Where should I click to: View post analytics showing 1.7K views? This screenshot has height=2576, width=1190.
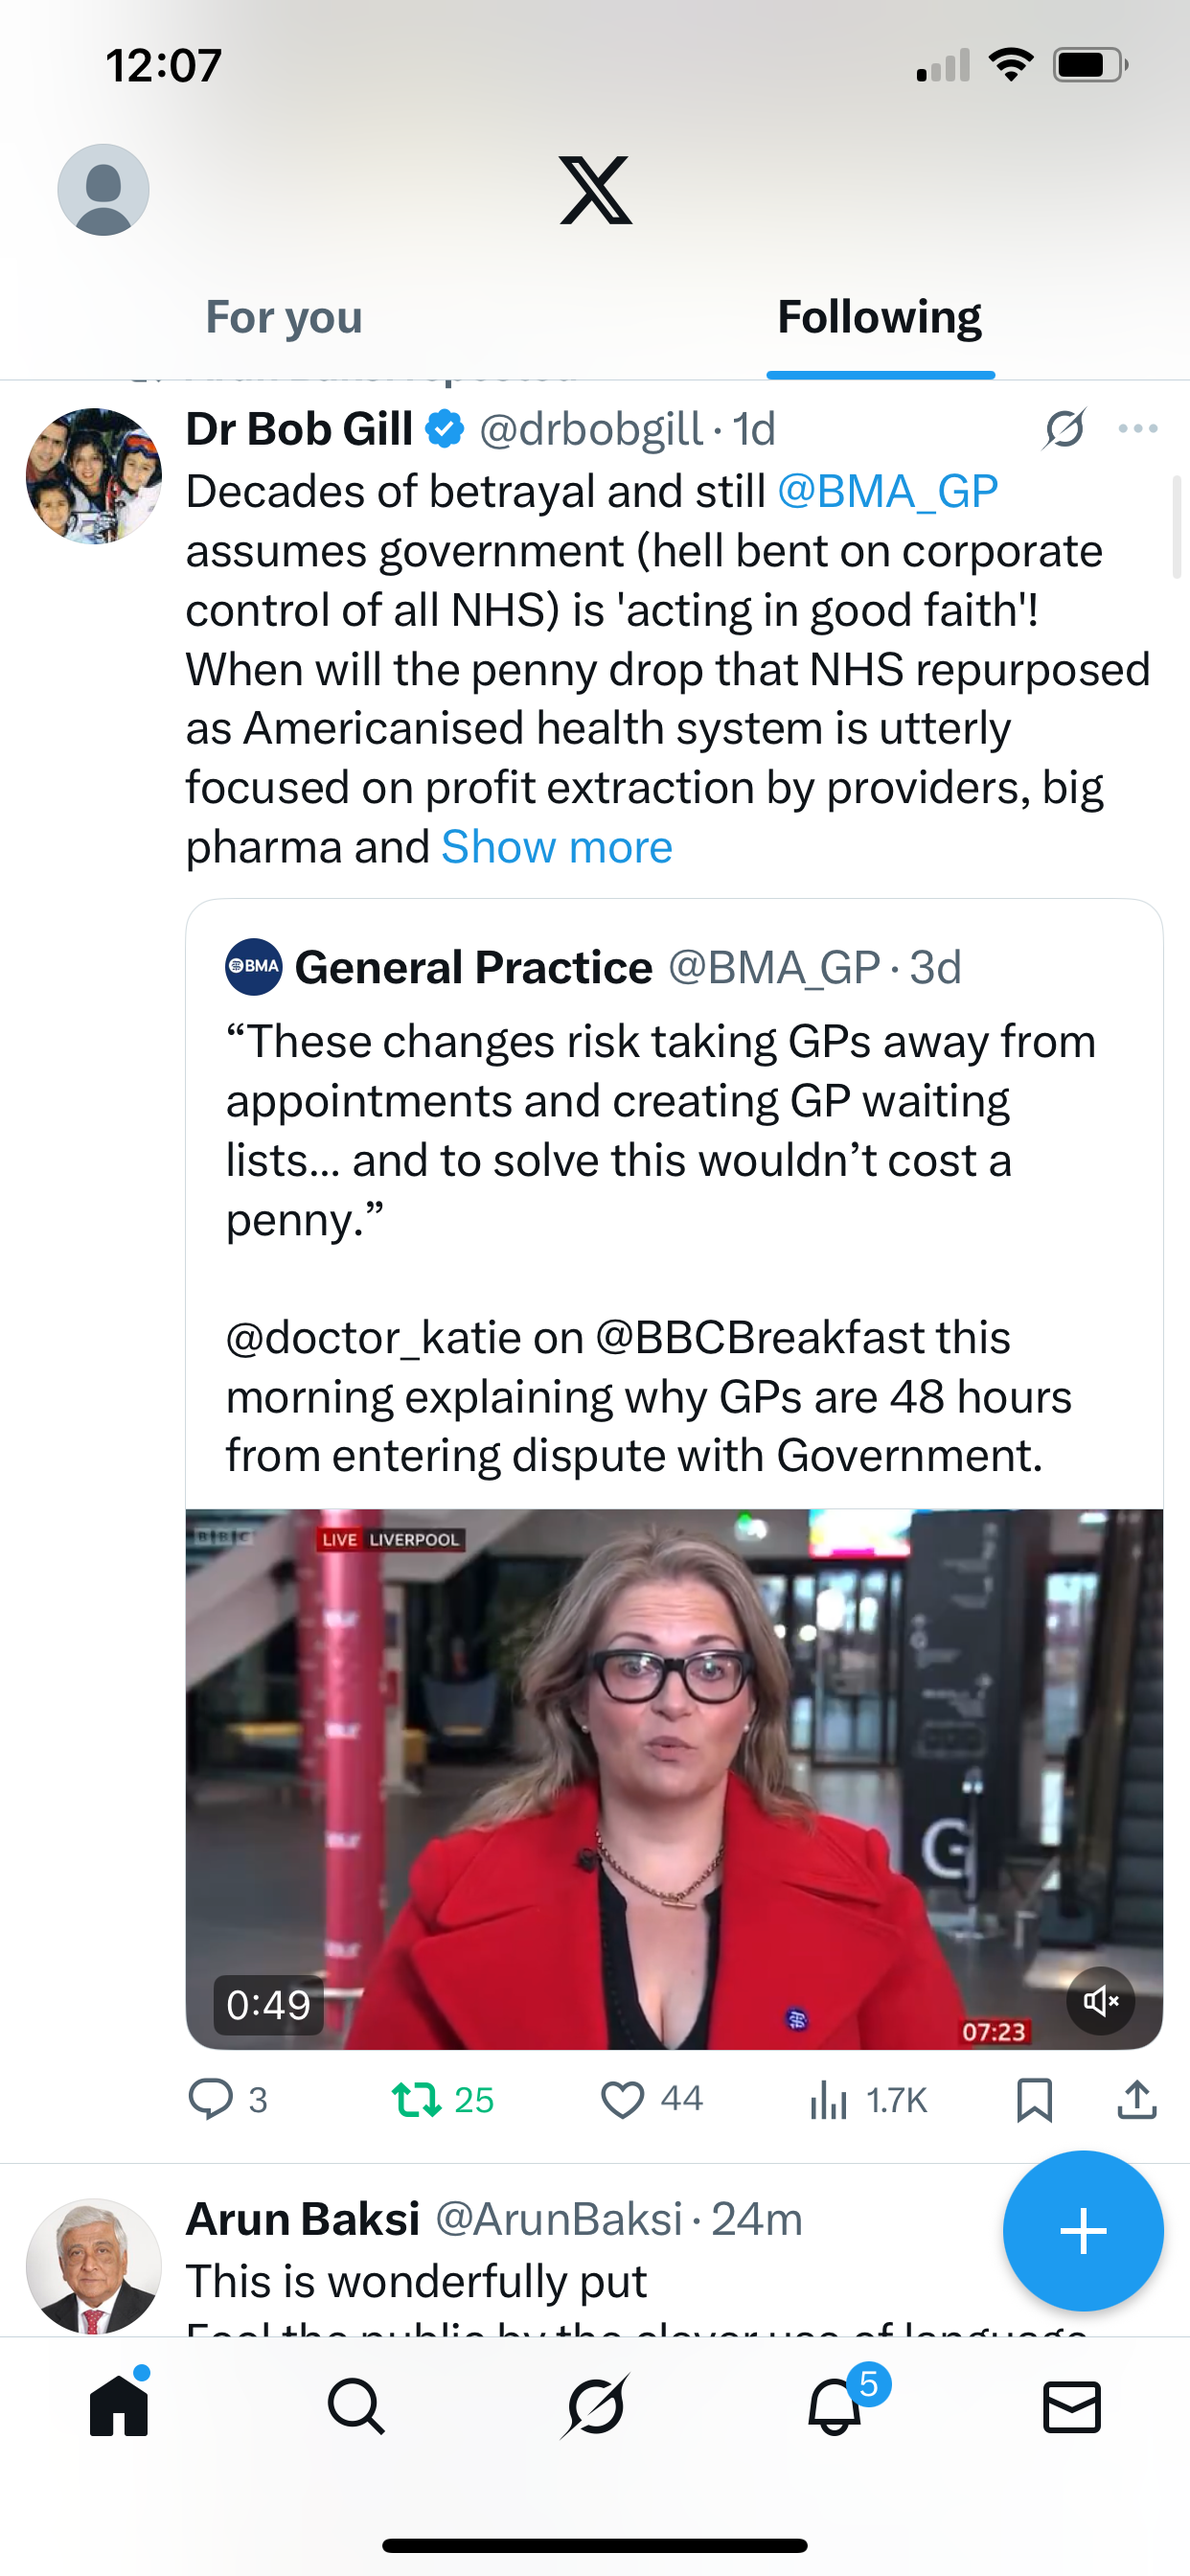(x=829, y=2099)
